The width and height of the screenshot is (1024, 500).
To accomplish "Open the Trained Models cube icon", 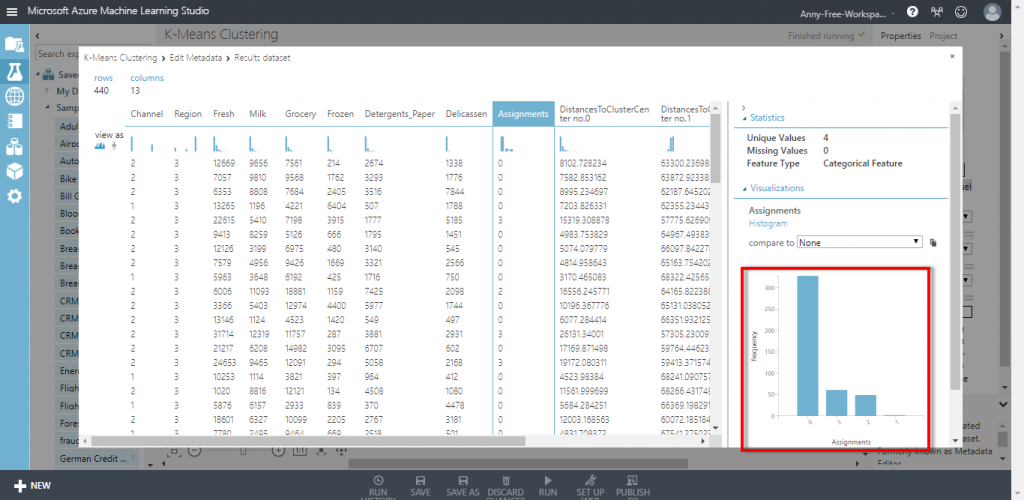I will click(x=14, y=171).
